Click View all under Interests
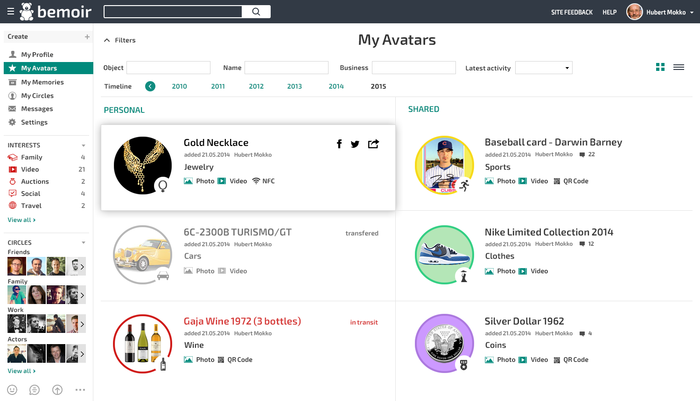This screenshot has height=401, width=700. (21, 219)
